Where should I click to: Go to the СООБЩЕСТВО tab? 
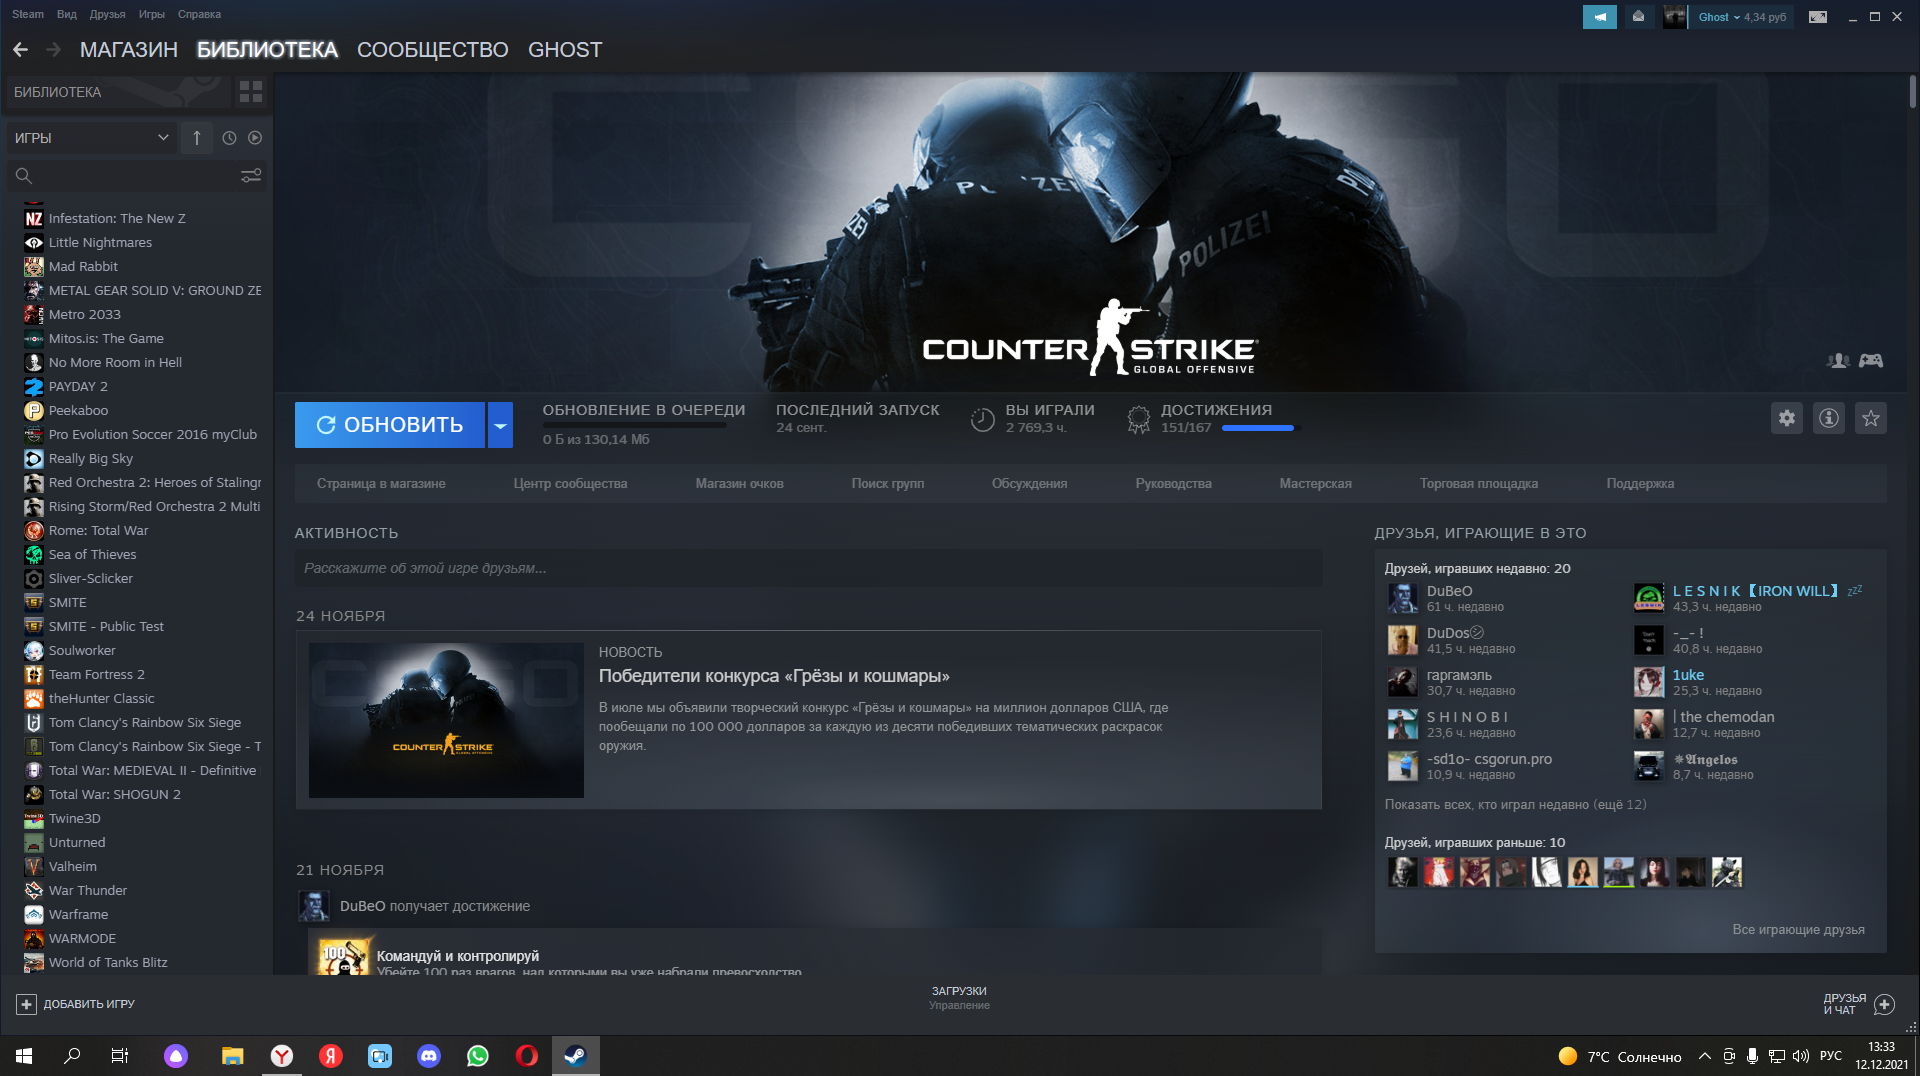(432, 49)
